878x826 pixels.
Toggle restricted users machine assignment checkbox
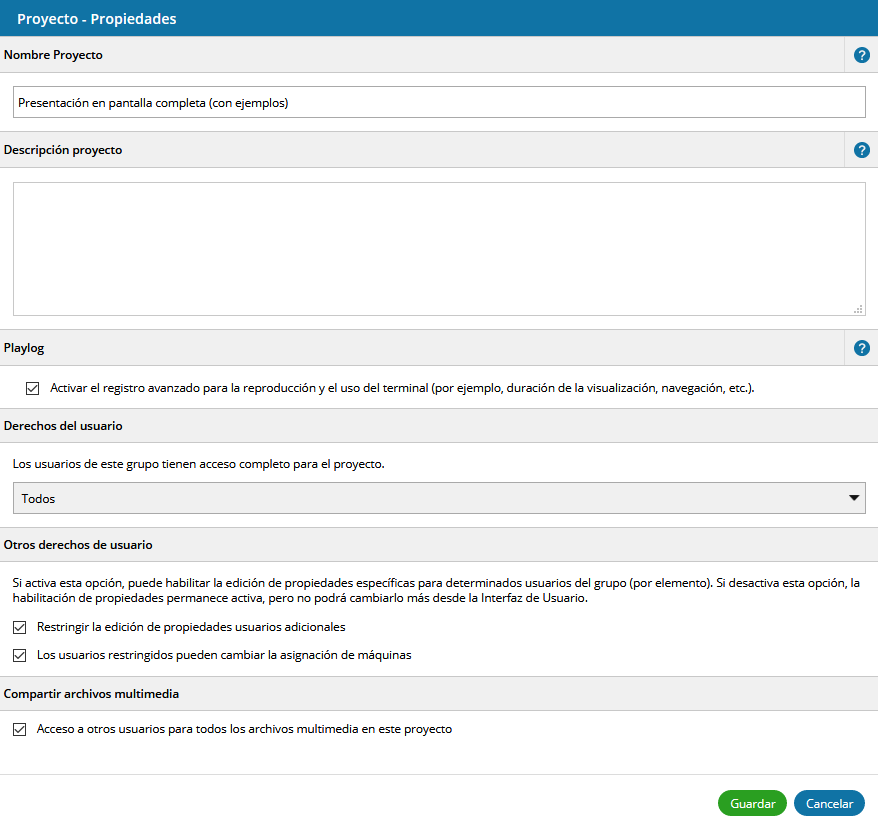(x=19, y=655)
